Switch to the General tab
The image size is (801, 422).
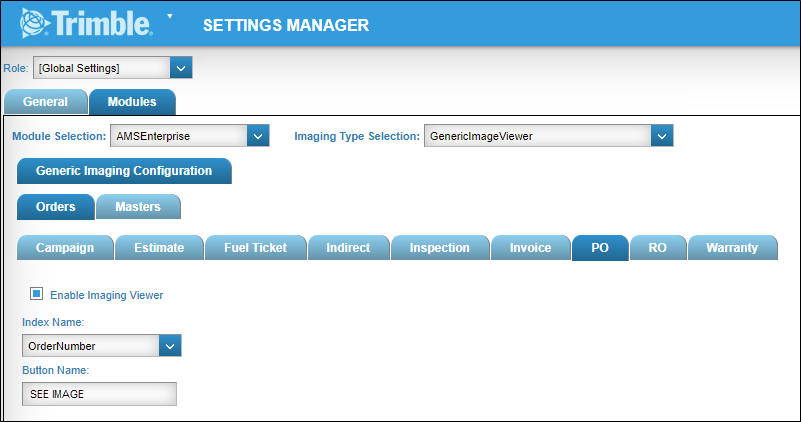click(x=45, y=102)
